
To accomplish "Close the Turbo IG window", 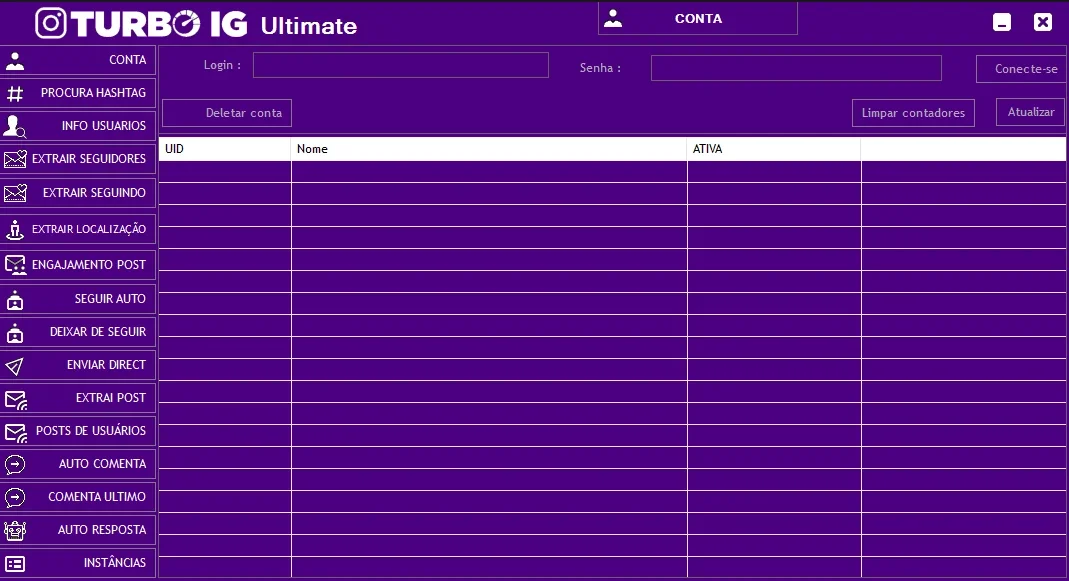I will click(1042, 23).
